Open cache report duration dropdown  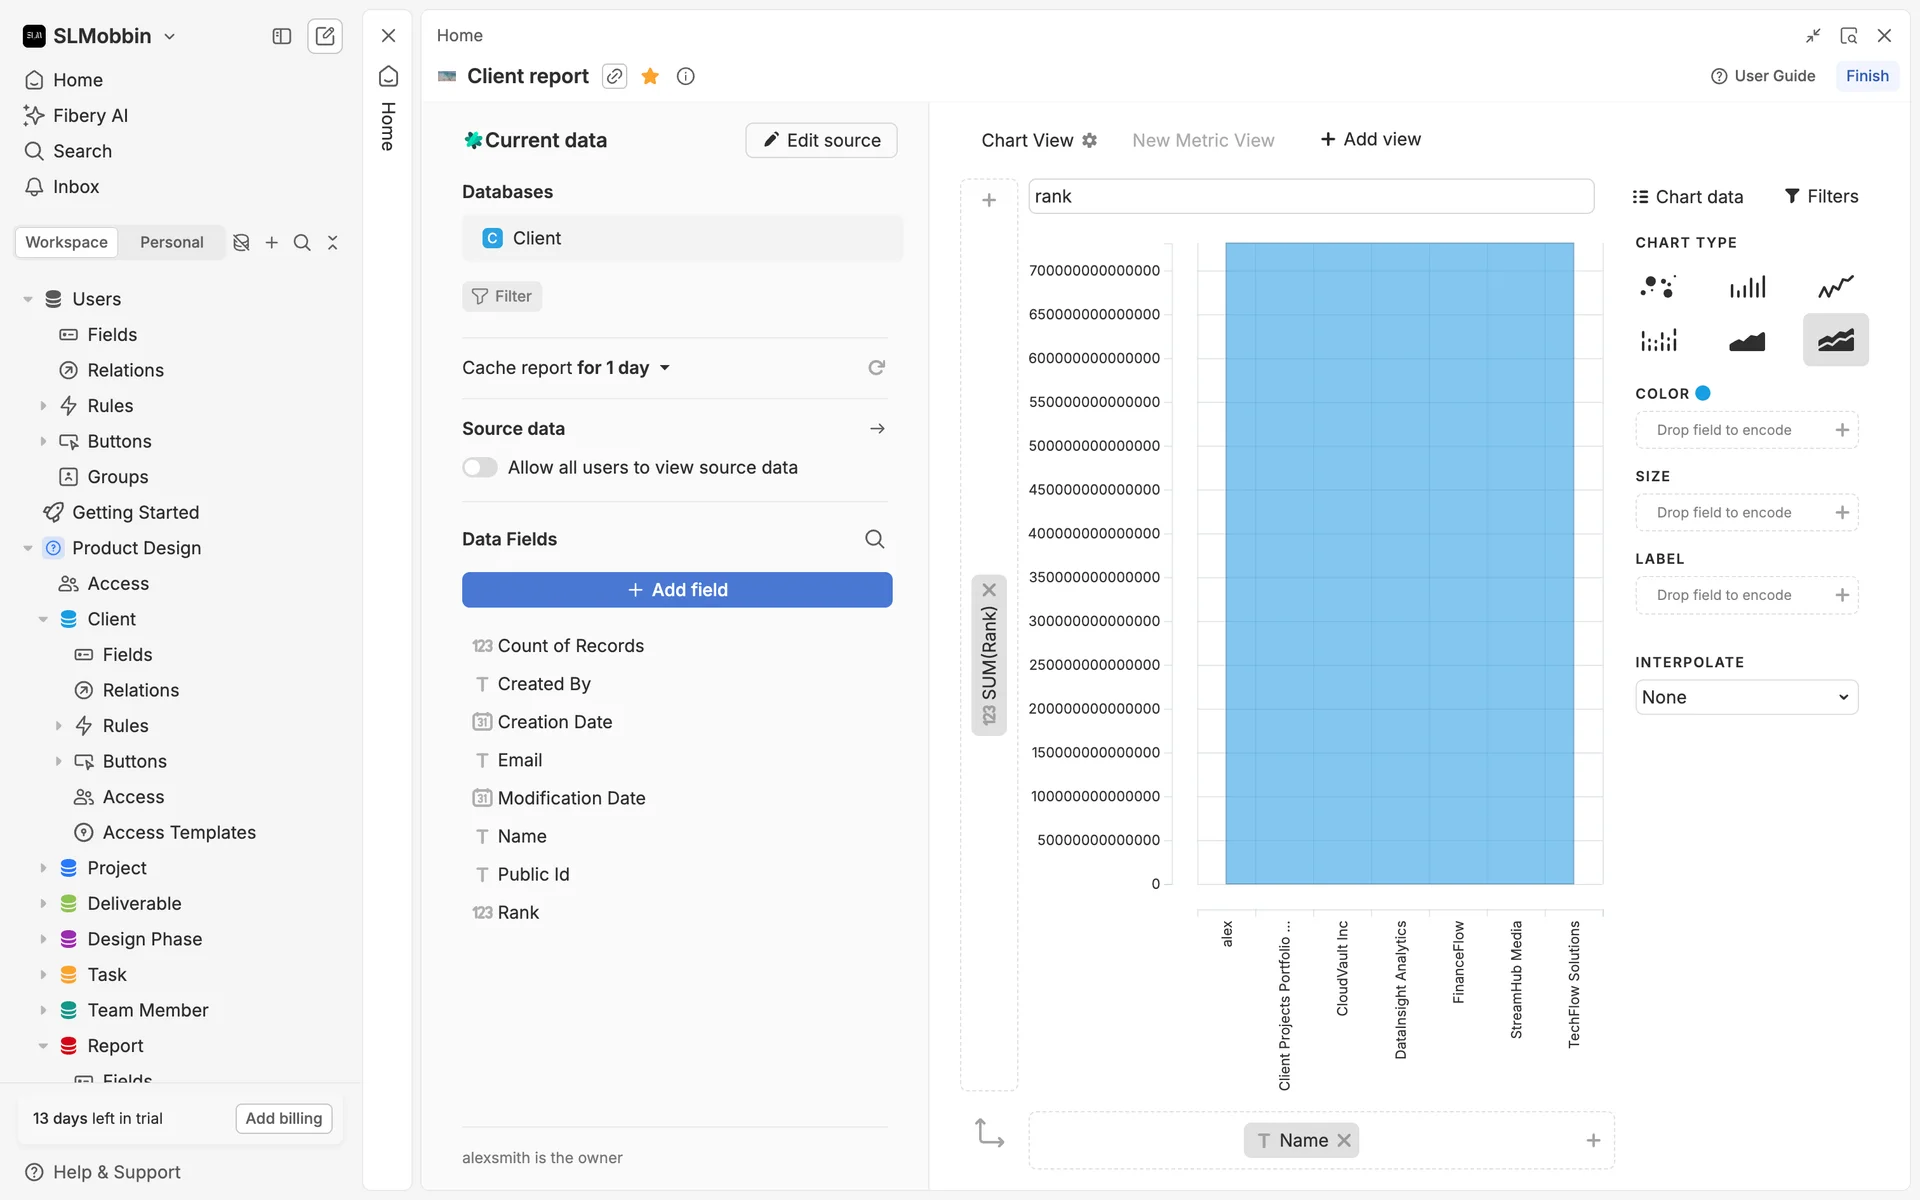[x=664, y=368]
